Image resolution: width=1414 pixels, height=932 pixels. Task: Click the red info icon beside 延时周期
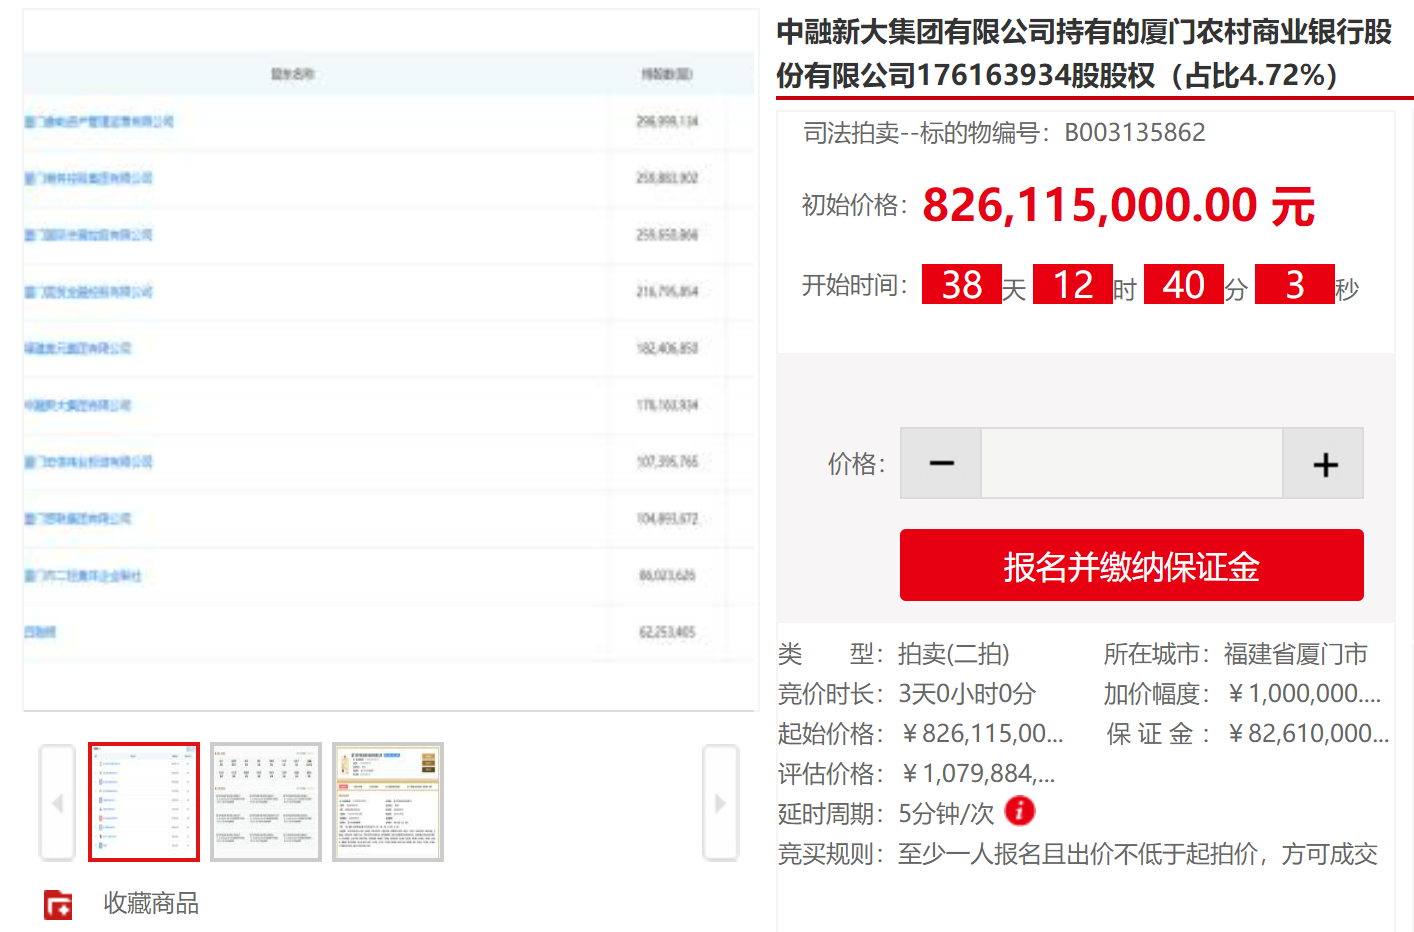(x=1019, y=811)
